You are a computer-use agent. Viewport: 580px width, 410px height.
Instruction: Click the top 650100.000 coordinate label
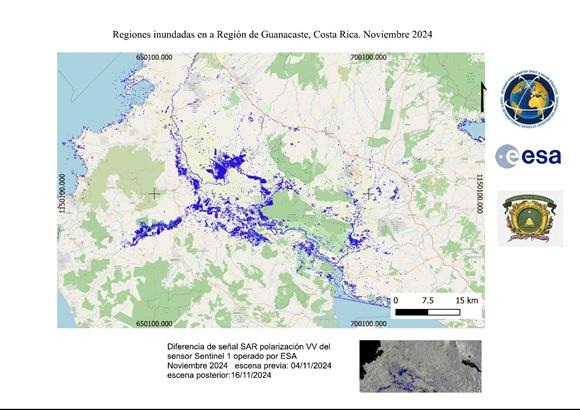tap(154, 57)
